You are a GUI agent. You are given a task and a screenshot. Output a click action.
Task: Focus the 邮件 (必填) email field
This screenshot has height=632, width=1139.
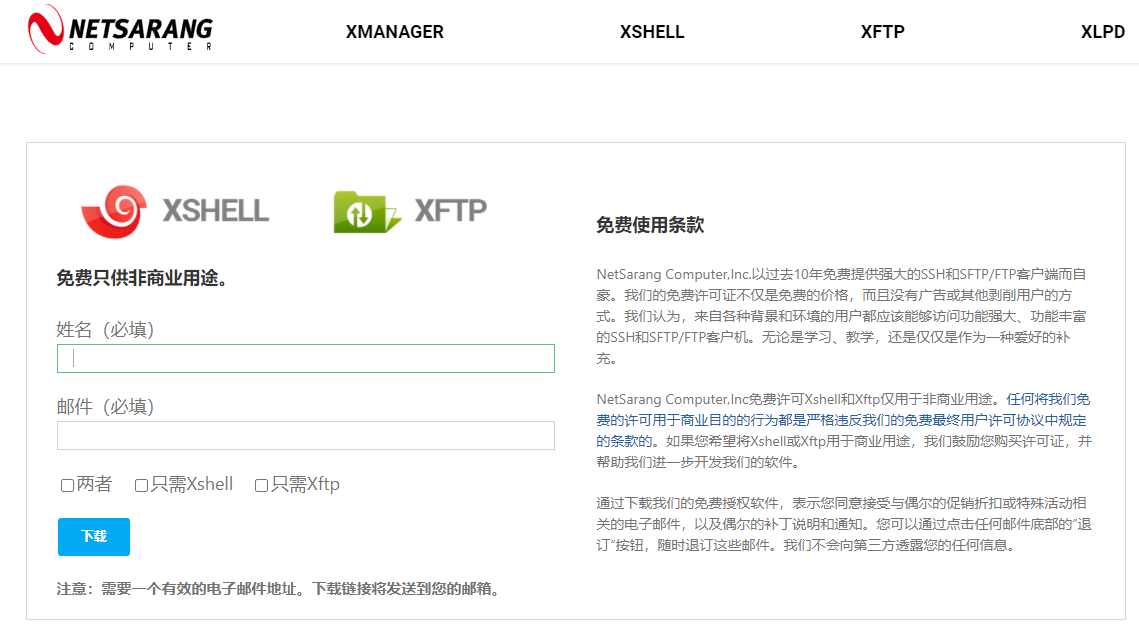pos(306,435)
